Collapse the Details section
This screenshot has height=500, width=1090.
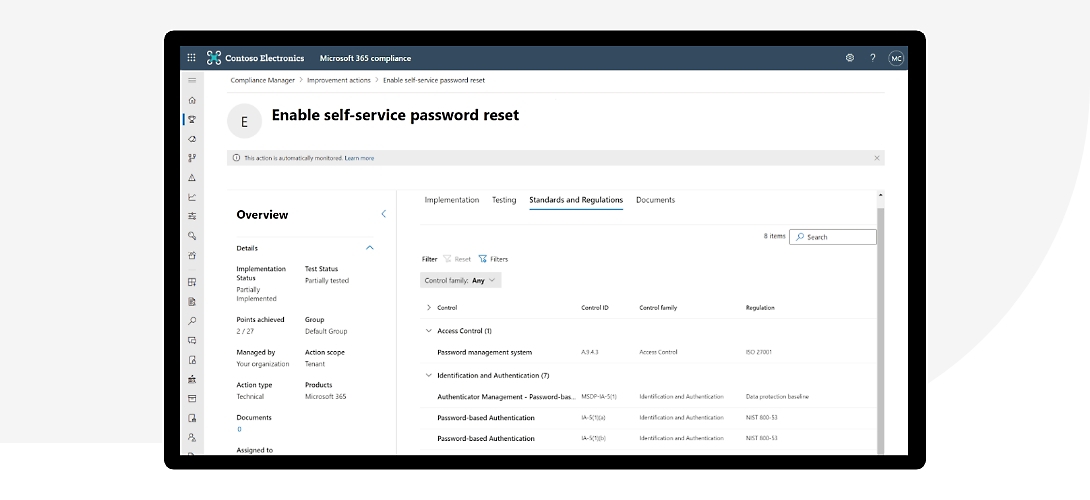(x=370, y=248)
